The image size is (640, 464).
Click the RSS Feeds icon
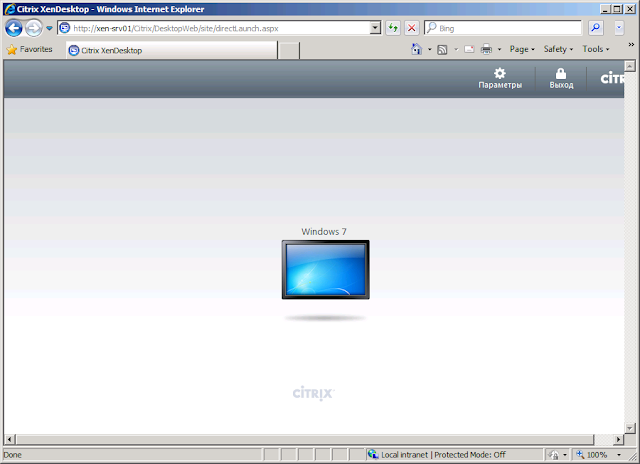click(442, 50)
